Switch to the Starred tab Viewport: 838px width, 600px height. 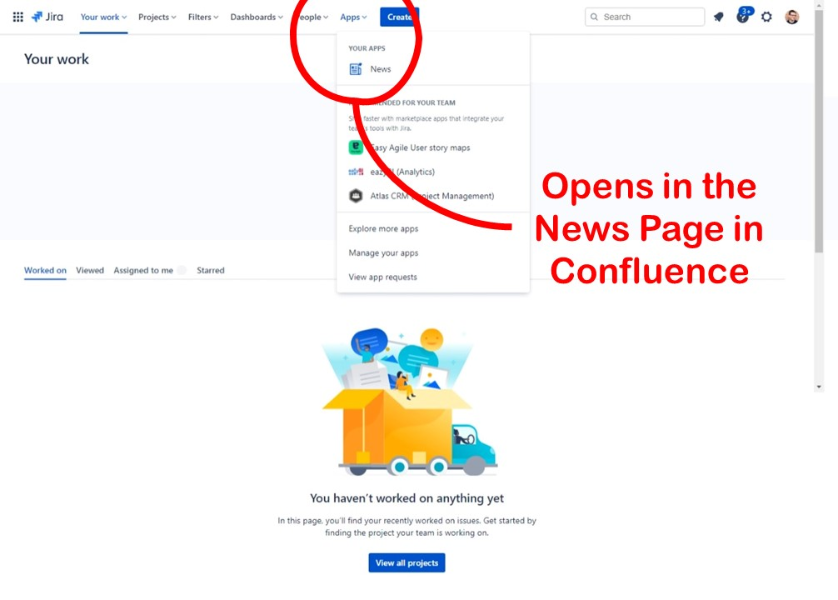pos(211,270)
